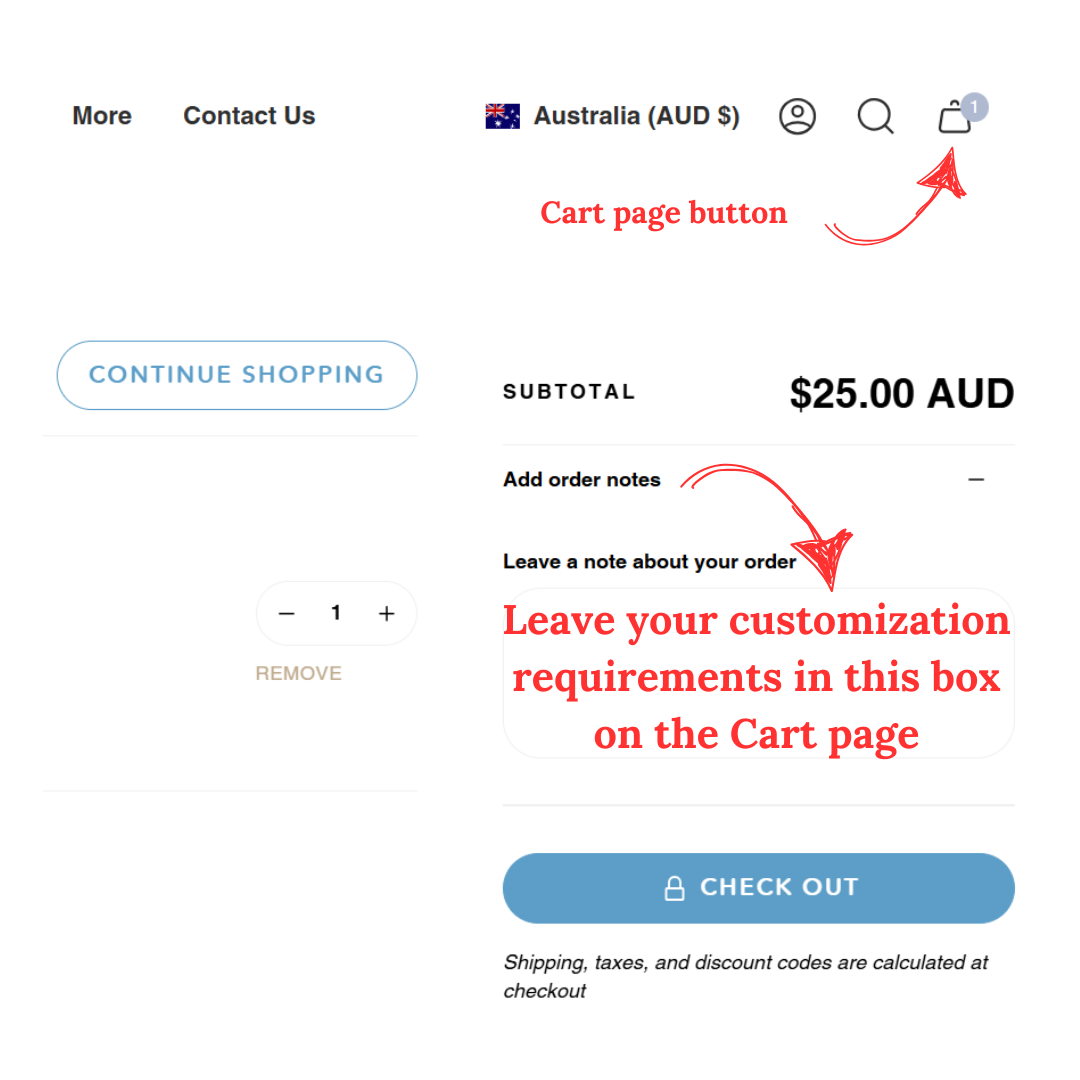
Task: Increase quantity with the plus button
Action: (x=387, y=614)
